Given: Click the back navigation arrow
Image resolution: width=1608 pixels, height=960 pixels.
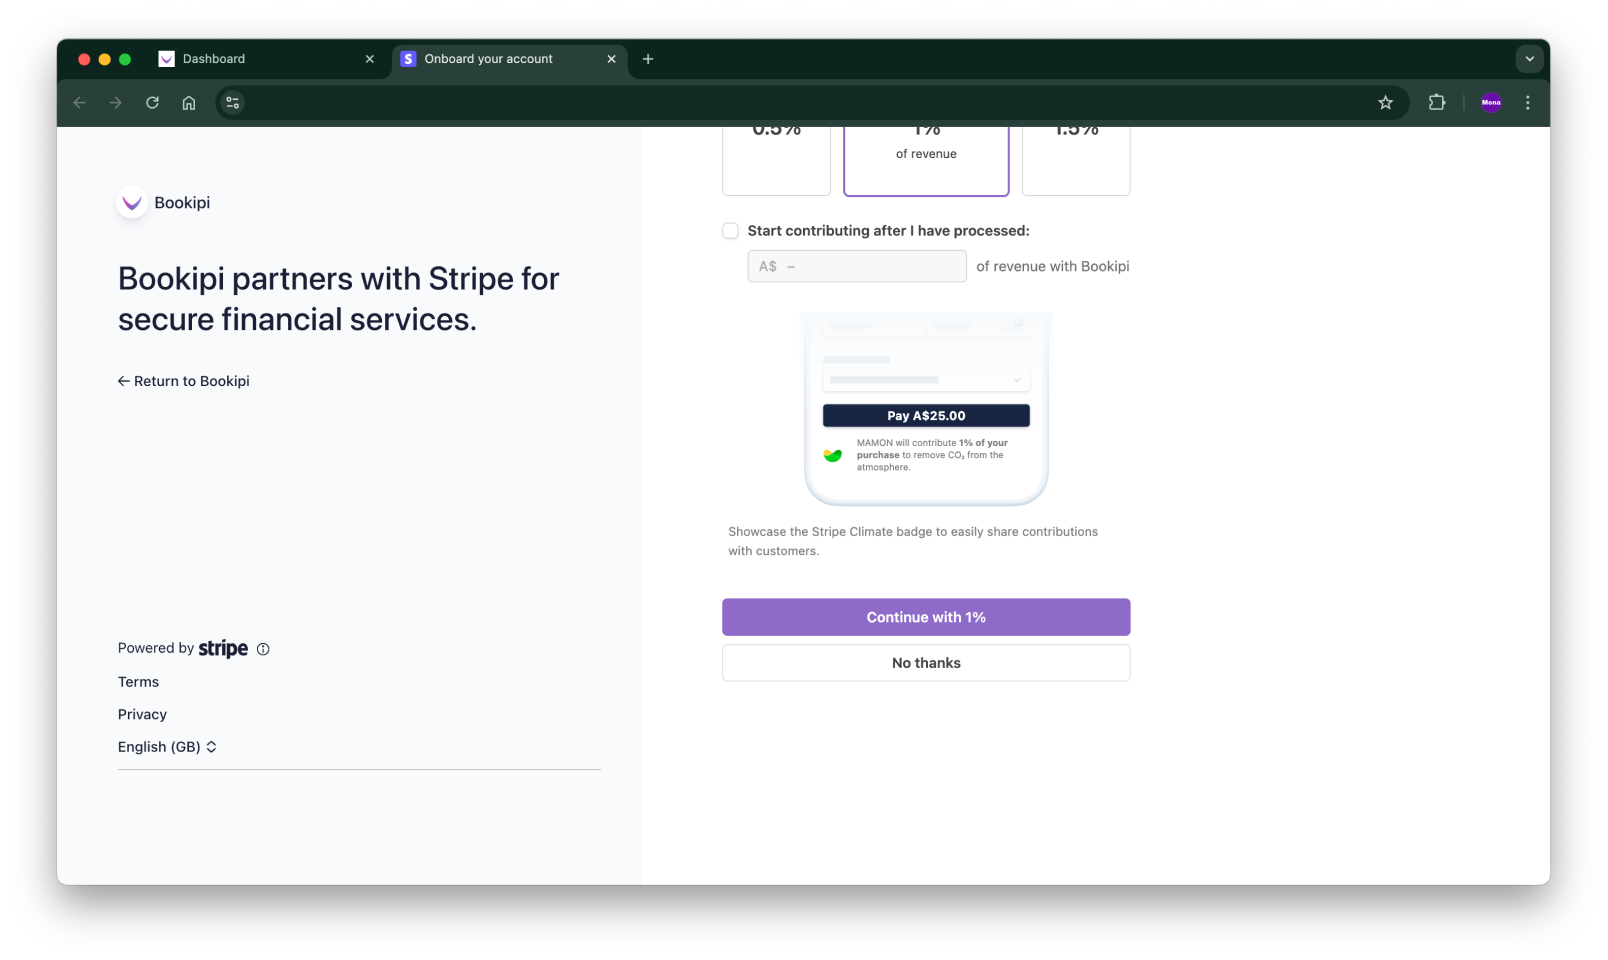Looking at the screenshot, I should [x=79, y=102].
